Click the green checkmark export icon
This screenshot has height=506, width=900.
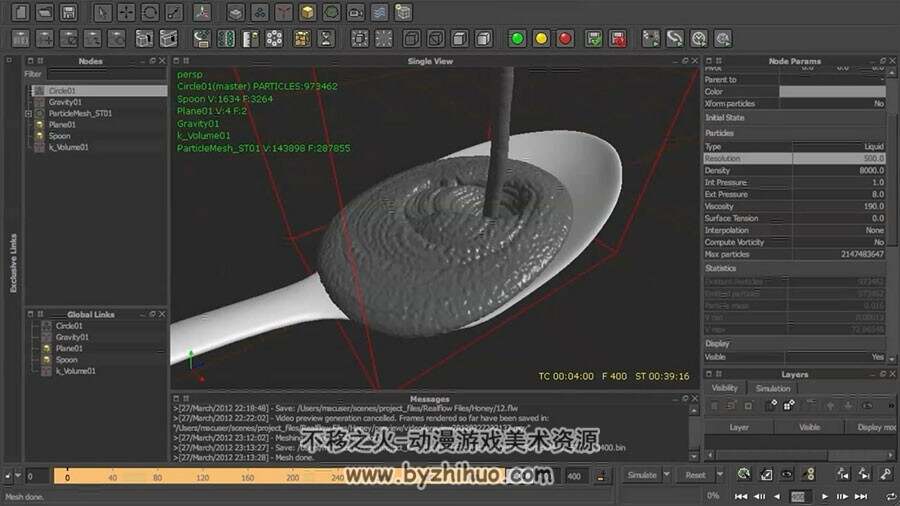594,38
